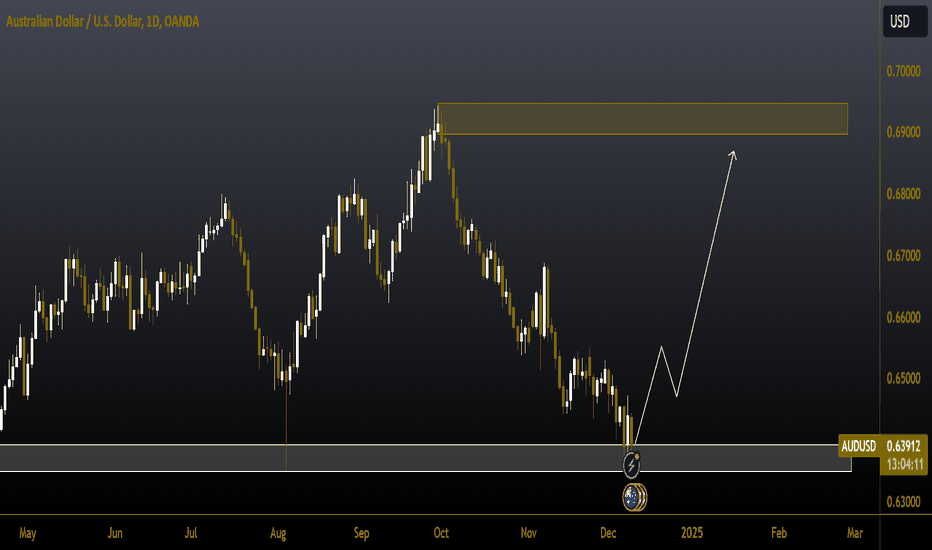Click the Feb label on time axis
Image resolution: width=932 pixels, height=550 pixels.
pos(779,533)
